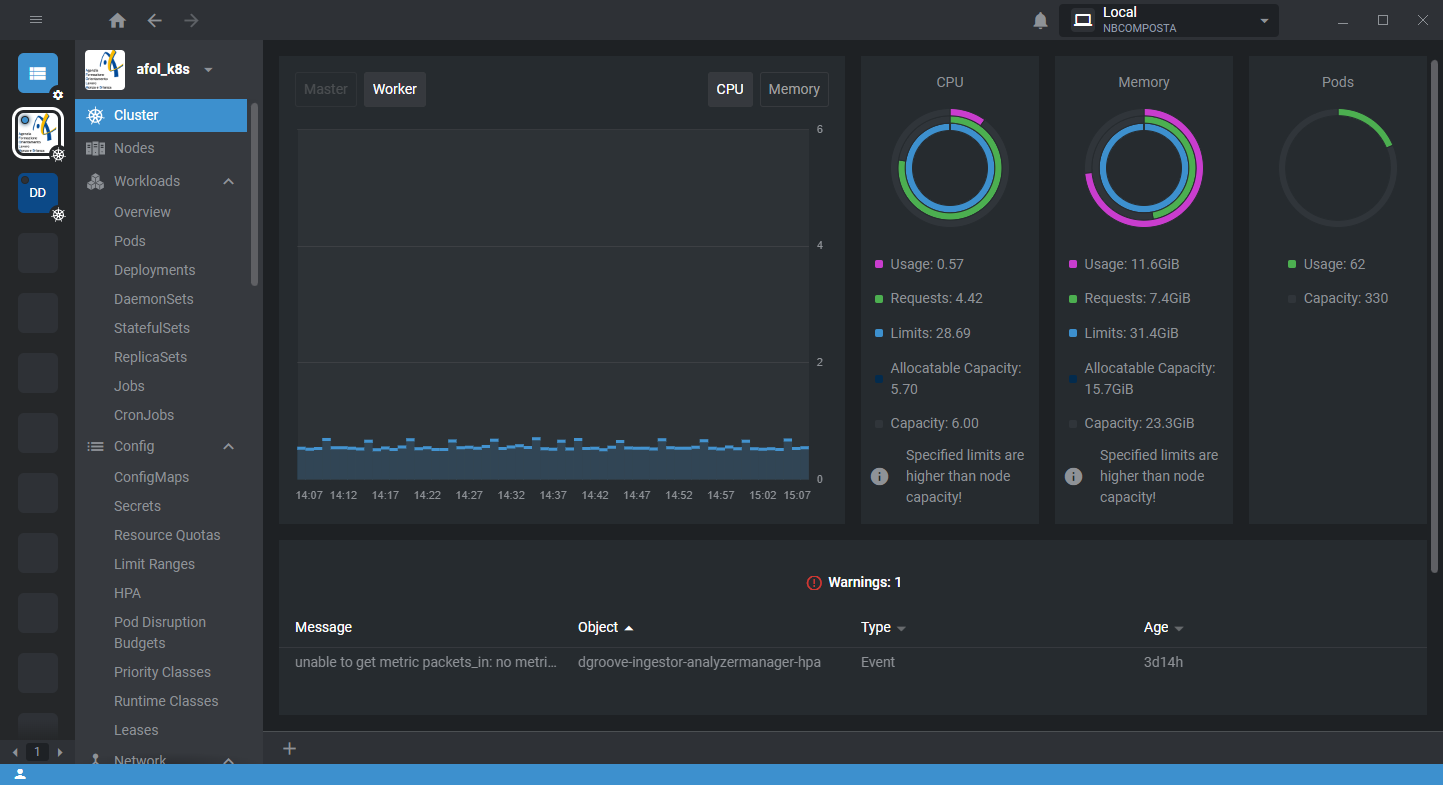1443x785 pixels.
Task: Open DaemonSets list
Action: click(x=154, y=299)
